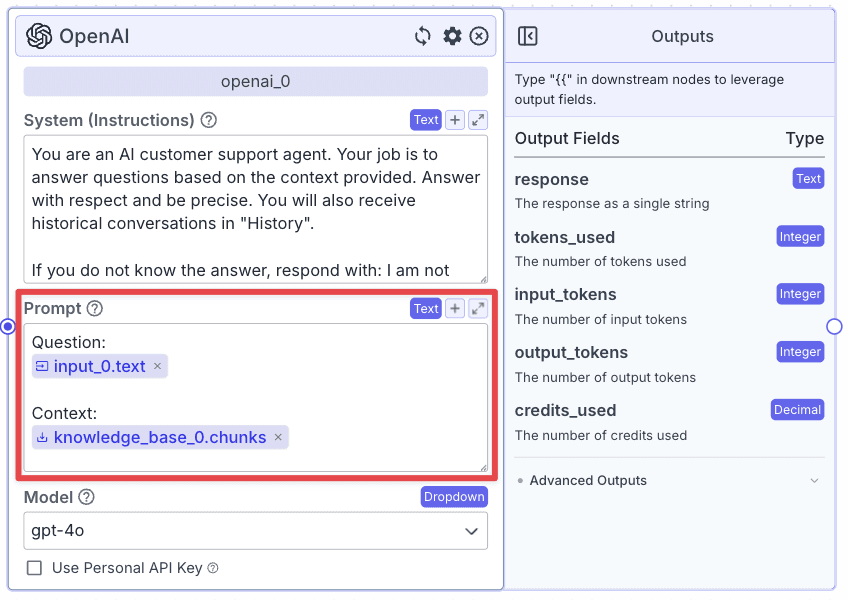Image resolution: width=848 pixels, height=600 pixels.
Task: Click the Integer badge beside output_tokens
Action: point(800,352)
